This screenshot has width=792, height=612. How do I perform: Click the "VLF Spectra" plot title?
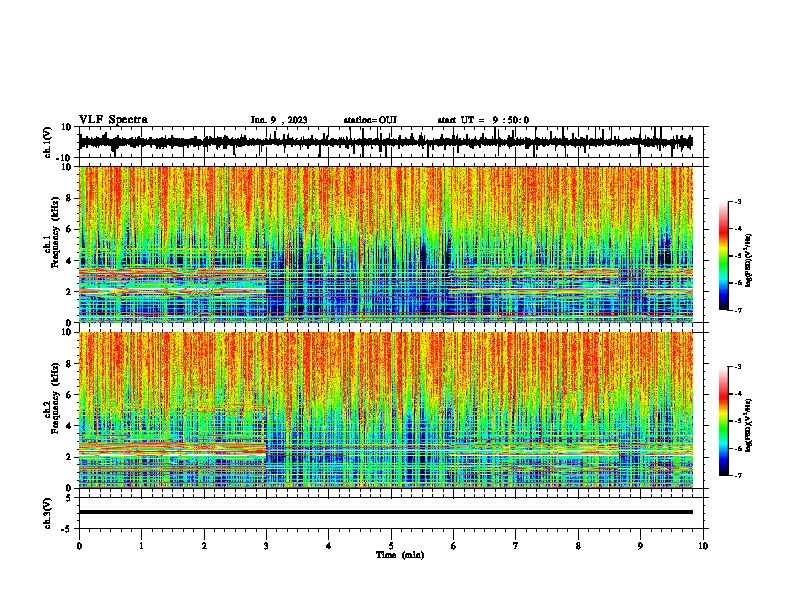pos(113,120)
